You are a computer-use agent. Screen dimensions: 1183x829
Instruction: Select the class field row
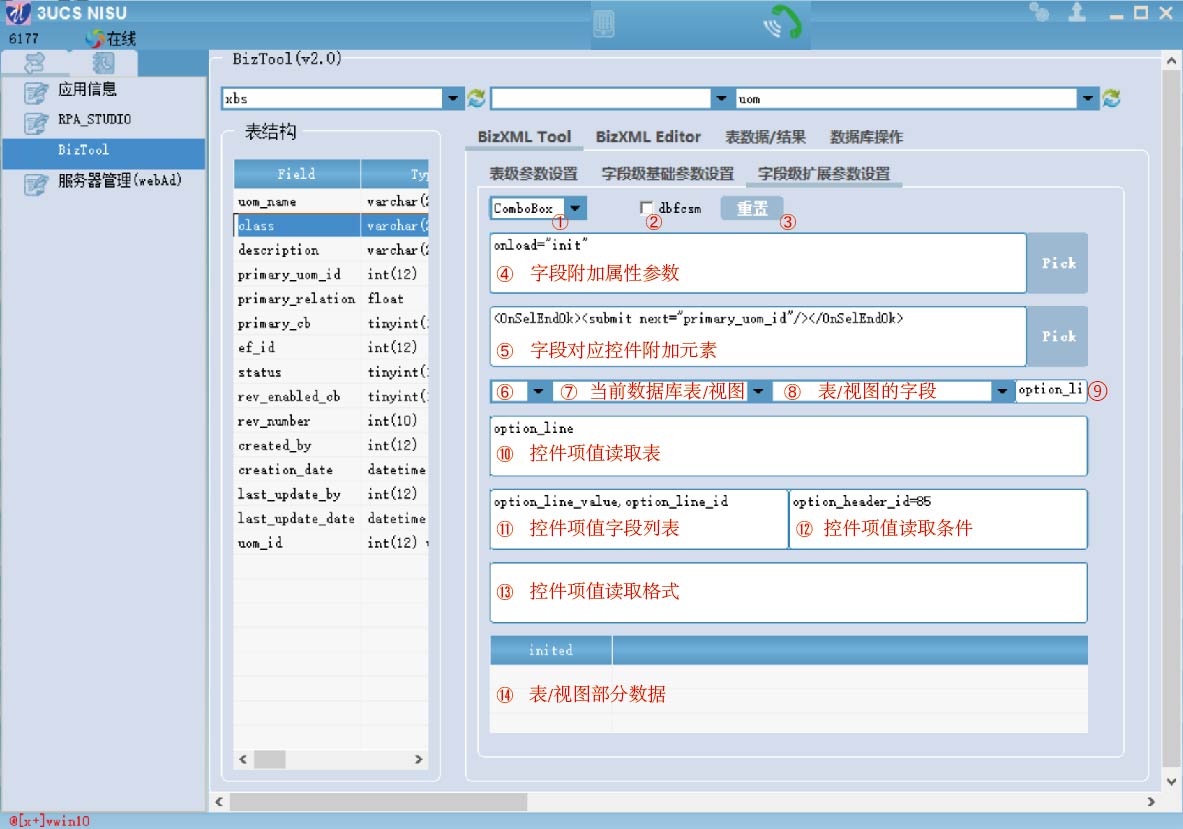(x=331, y=226)
